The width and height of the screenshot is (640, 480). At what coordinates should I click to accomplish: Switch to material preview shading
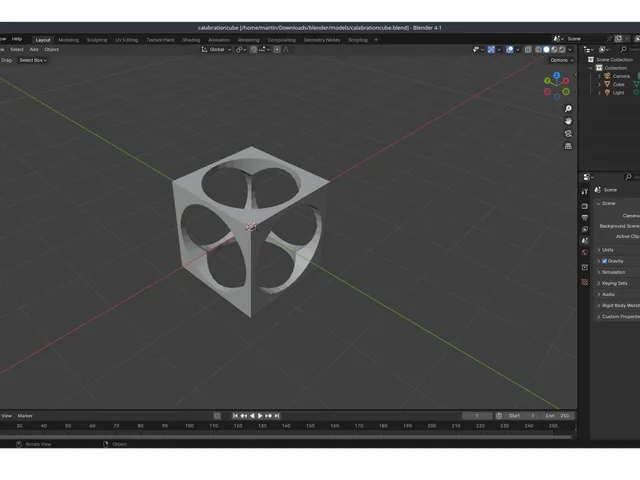coord(554,49)
